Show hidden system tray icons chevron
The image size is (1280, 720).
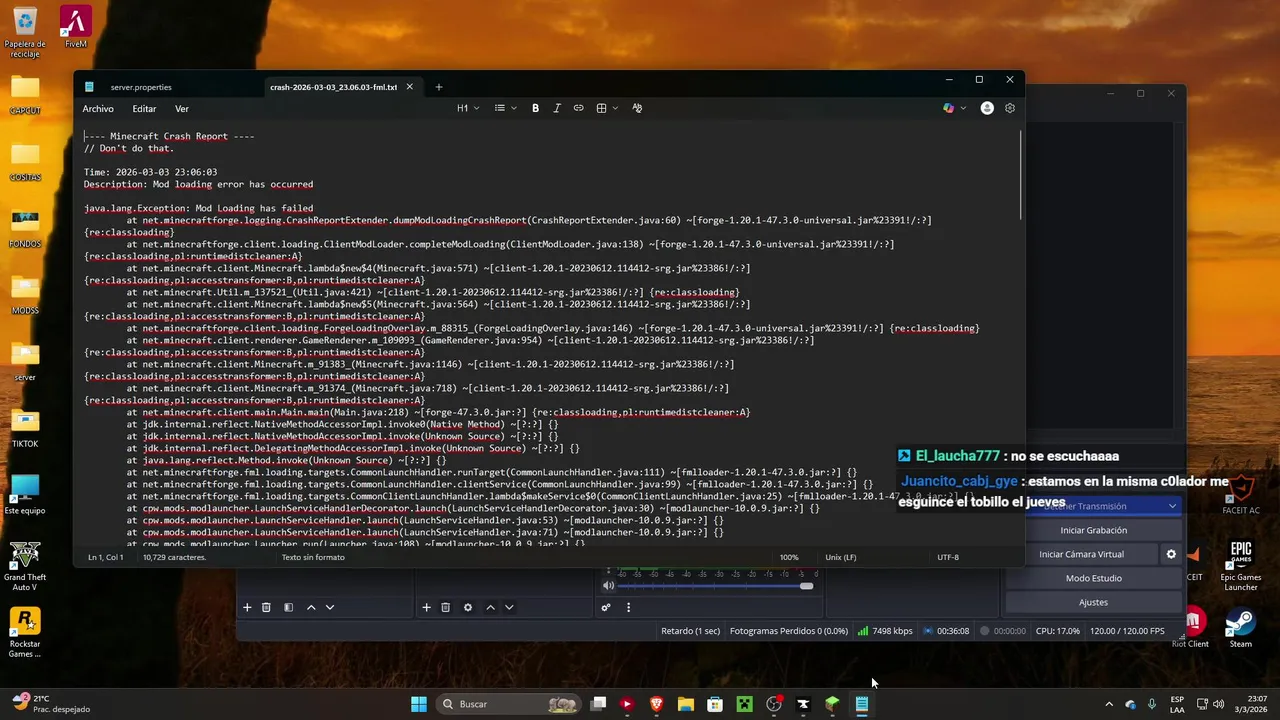point(1109,704)
